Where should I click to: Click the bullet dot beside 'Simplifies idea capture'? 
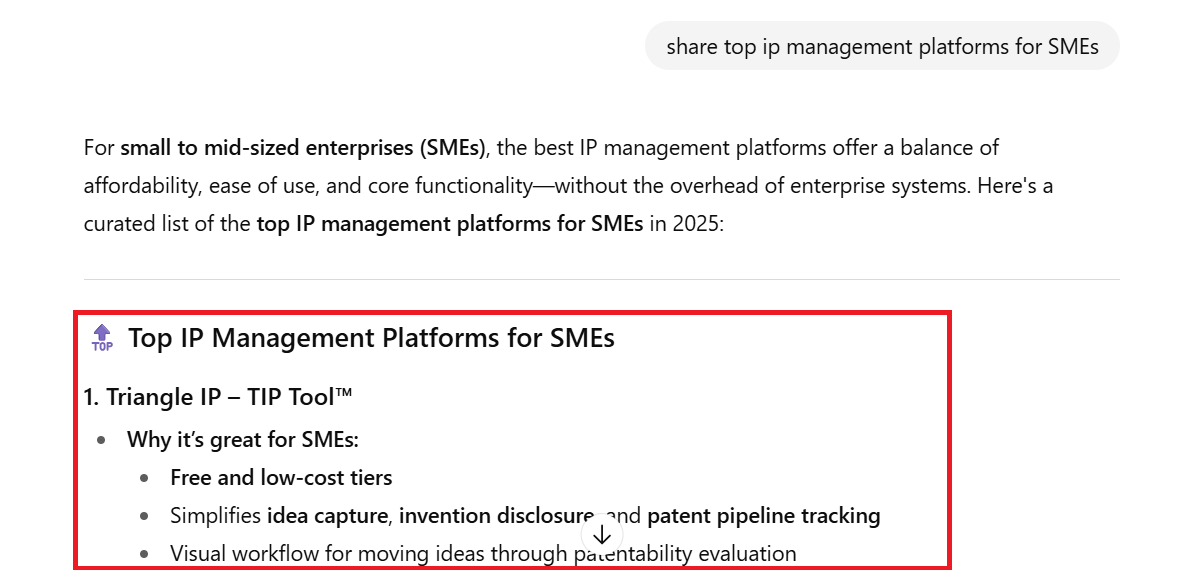pos(145,516)
